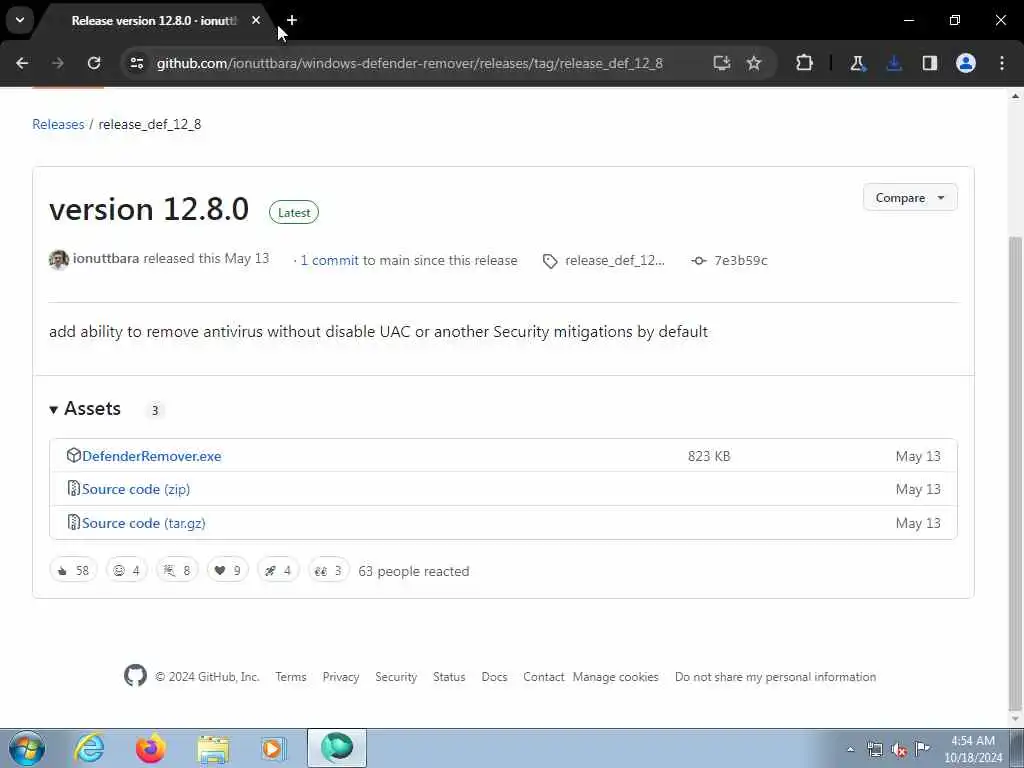Go back to the previous page
The image size is (1024, 768).
pyautogui.click(x=22, y=63)
